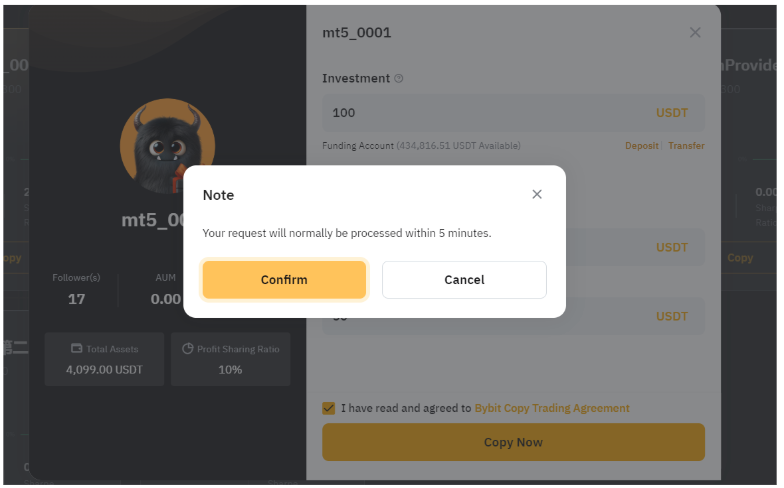Close the mt5_0001 copy panel
Screen dimensions: 784x488
coord(696,33)
